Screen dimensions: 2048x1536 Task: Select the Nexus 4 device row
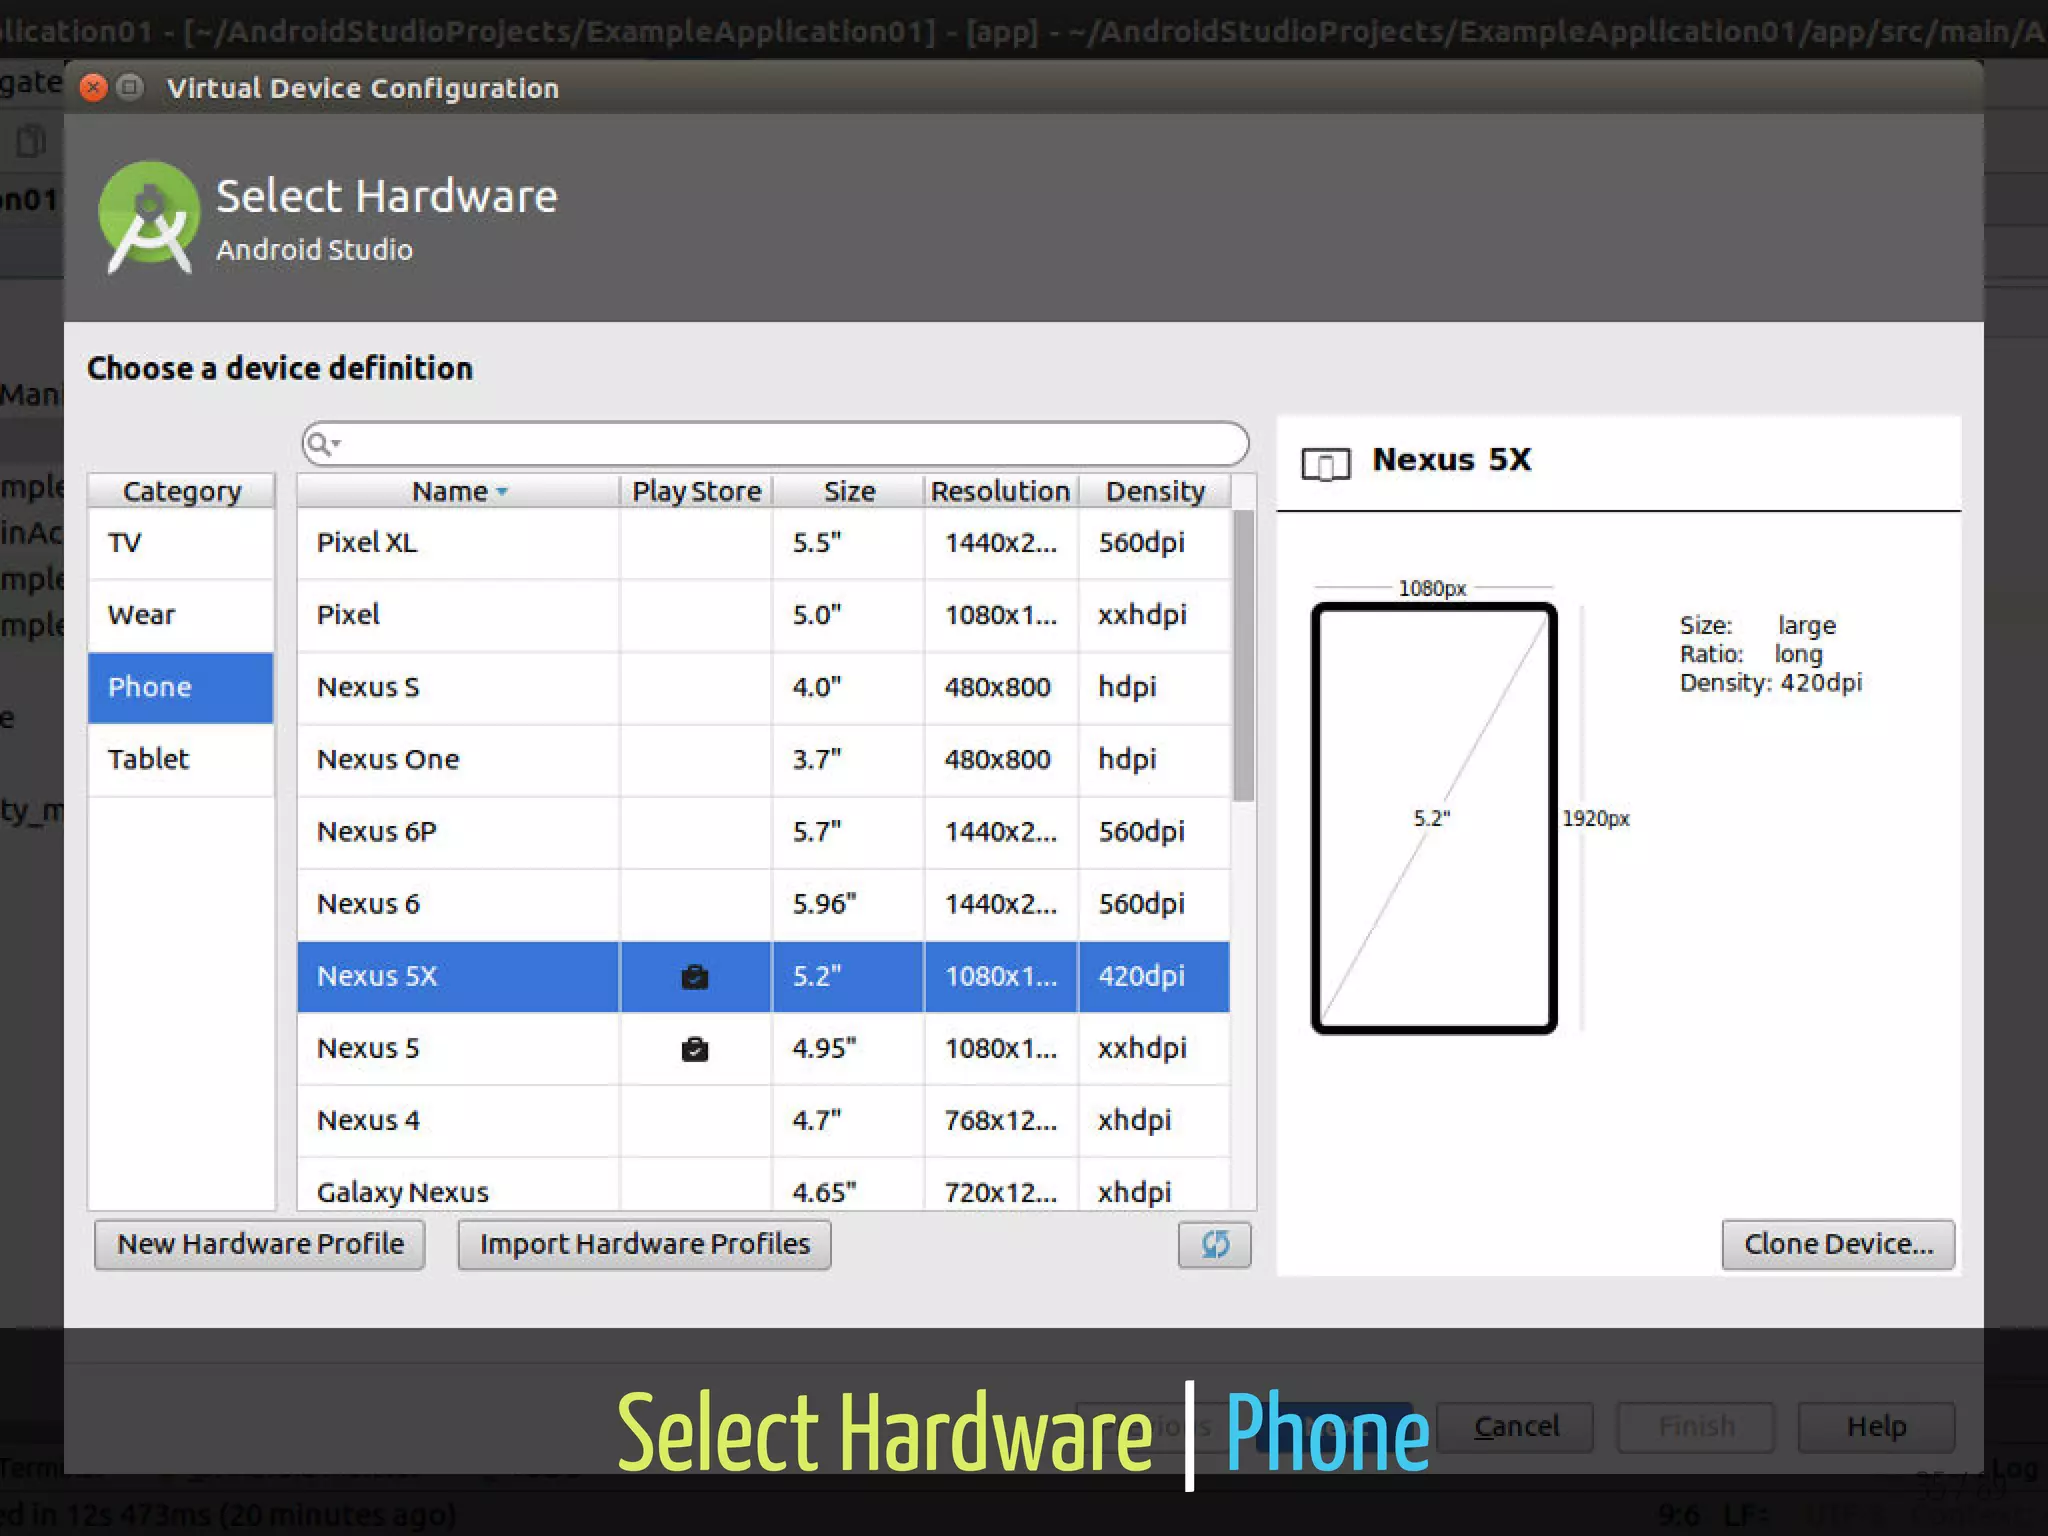[763, 1120]
